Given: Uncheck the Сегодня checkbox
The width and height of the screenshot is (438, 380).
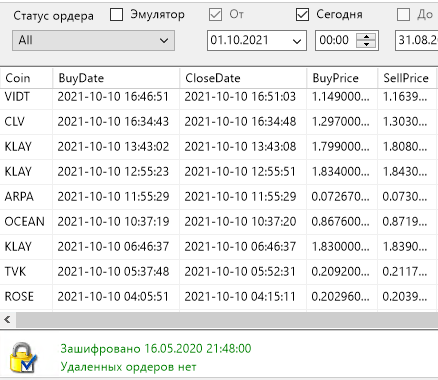Looking at the screenshot, I should pos(302,15).
